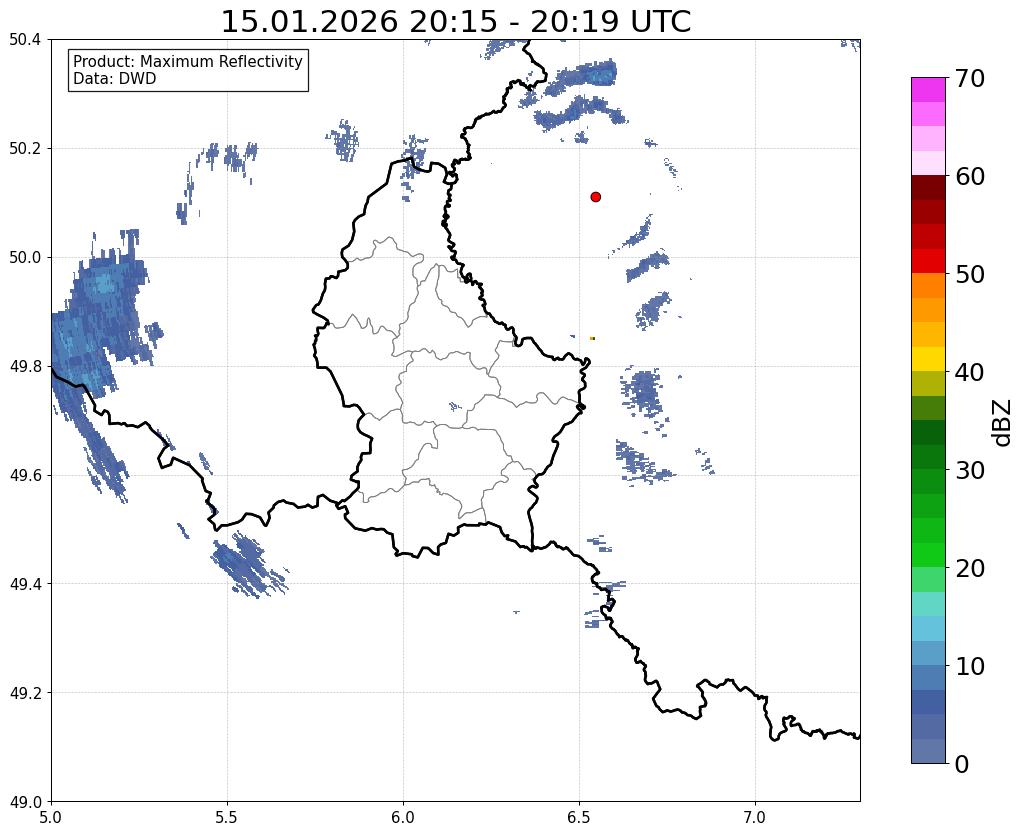Click the '70' colorbar tick label
This screenshot has width=1023, height=834.
[970, 78]
